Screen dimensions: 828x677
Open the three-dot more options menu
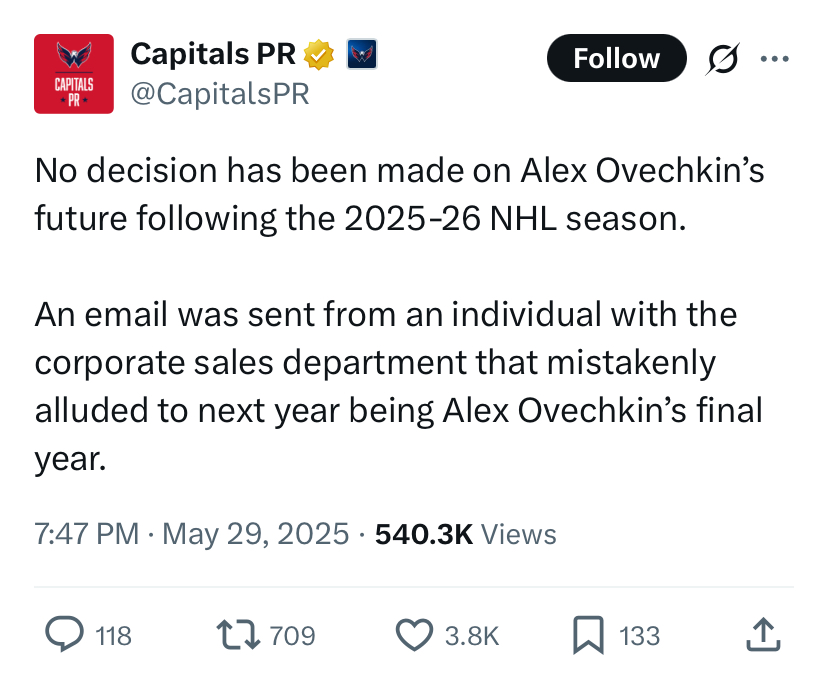coord(775,59)
